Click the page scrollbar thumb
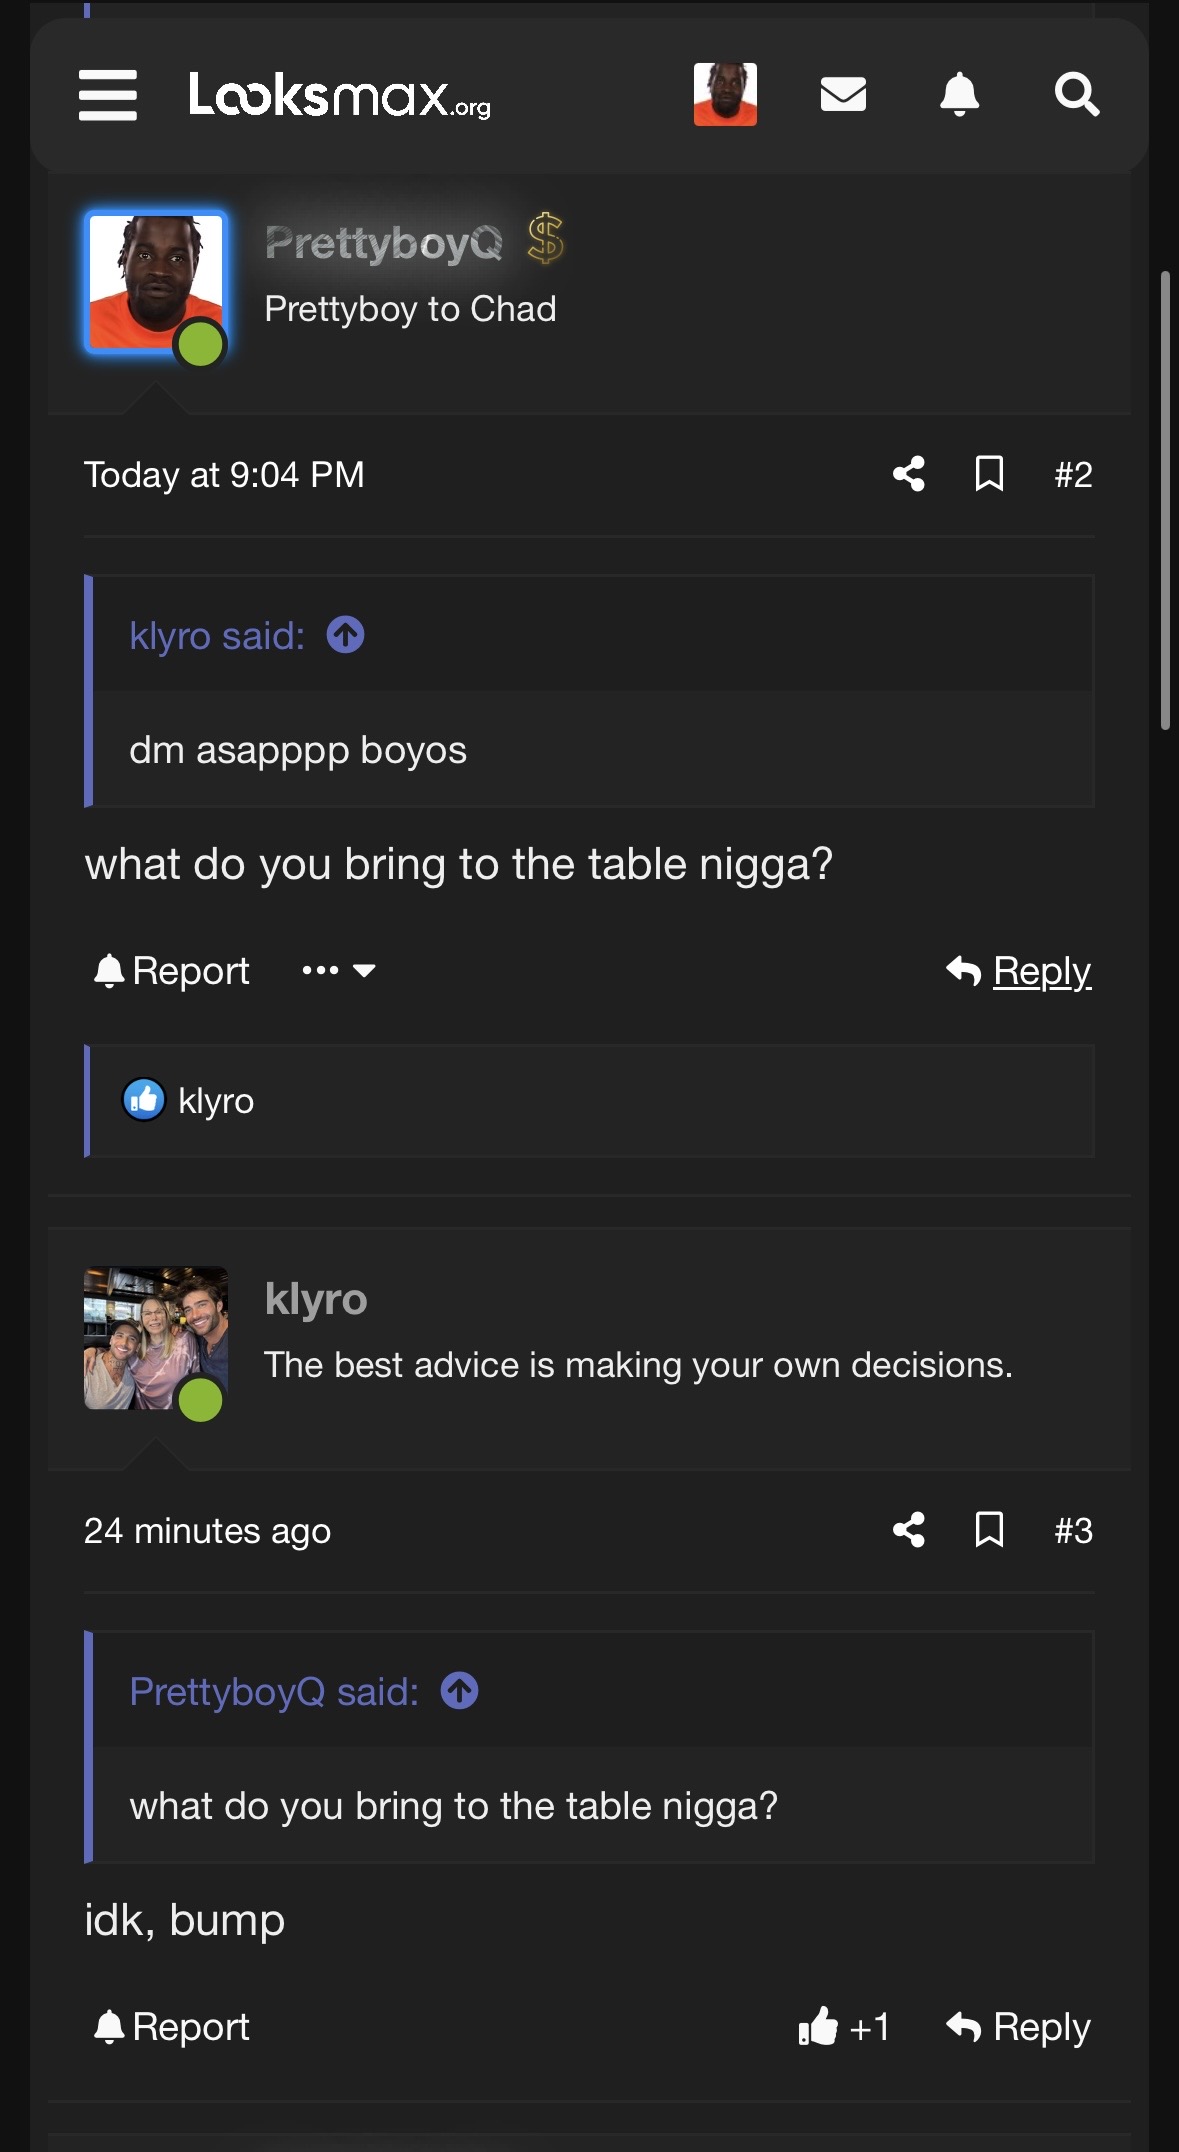The image size is (1179, 2152). 1165,500
